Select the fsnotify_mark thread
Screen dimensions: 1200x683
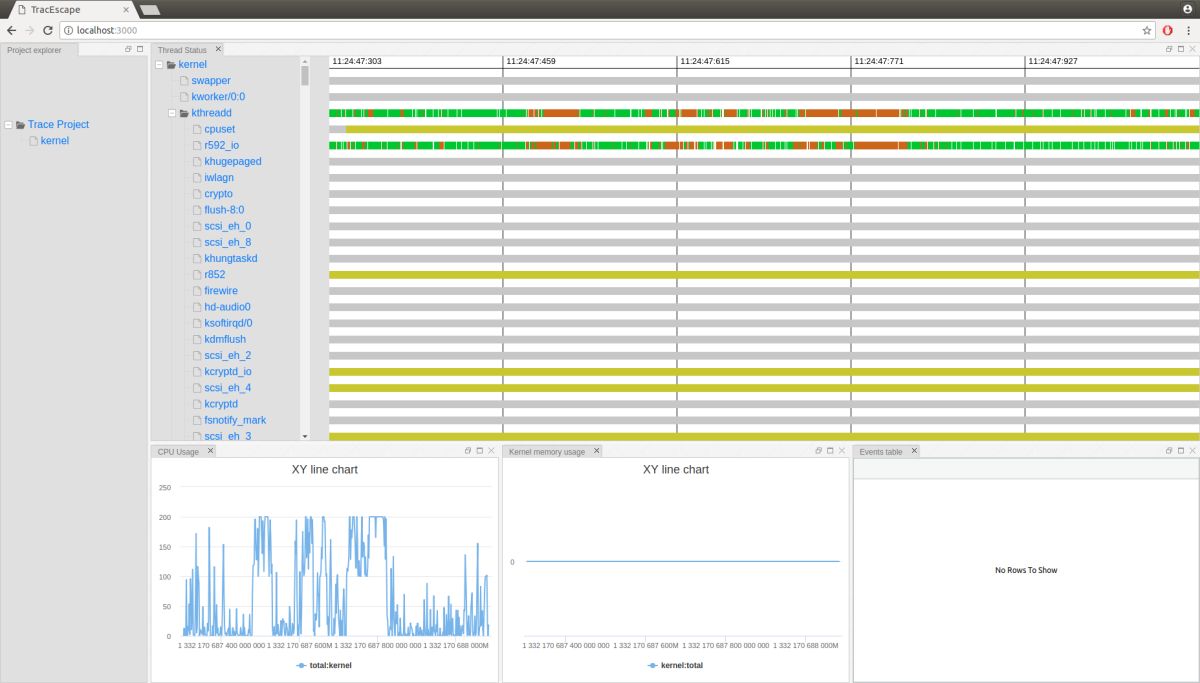235,420
